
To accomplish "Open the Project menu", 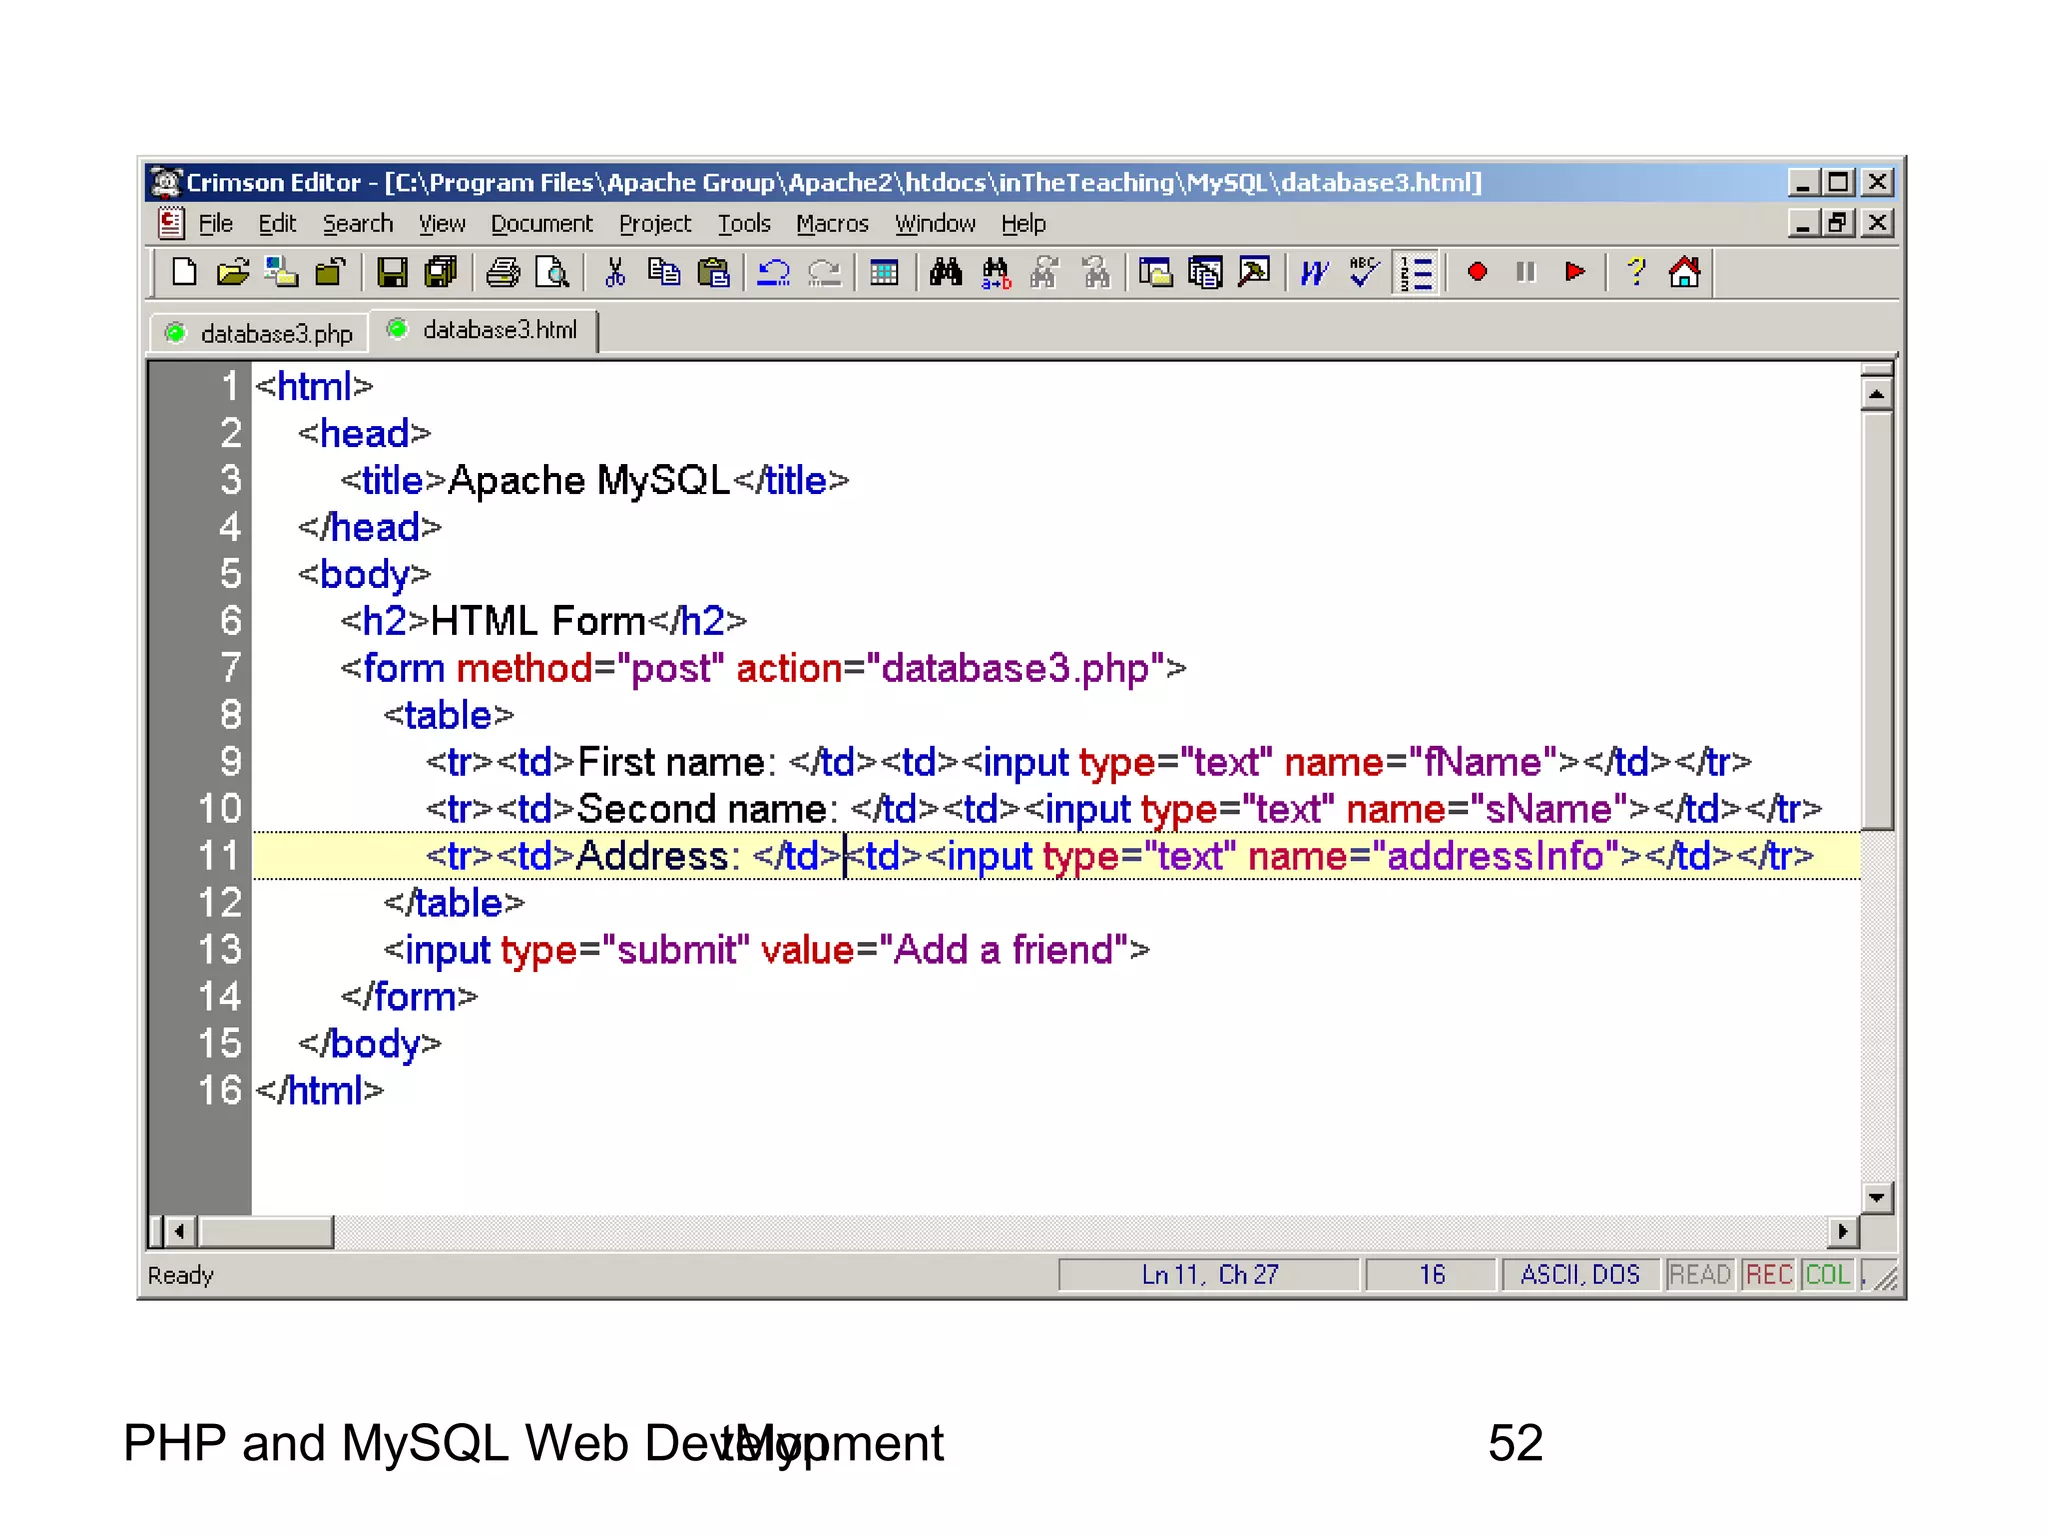I will click(654, 223).
